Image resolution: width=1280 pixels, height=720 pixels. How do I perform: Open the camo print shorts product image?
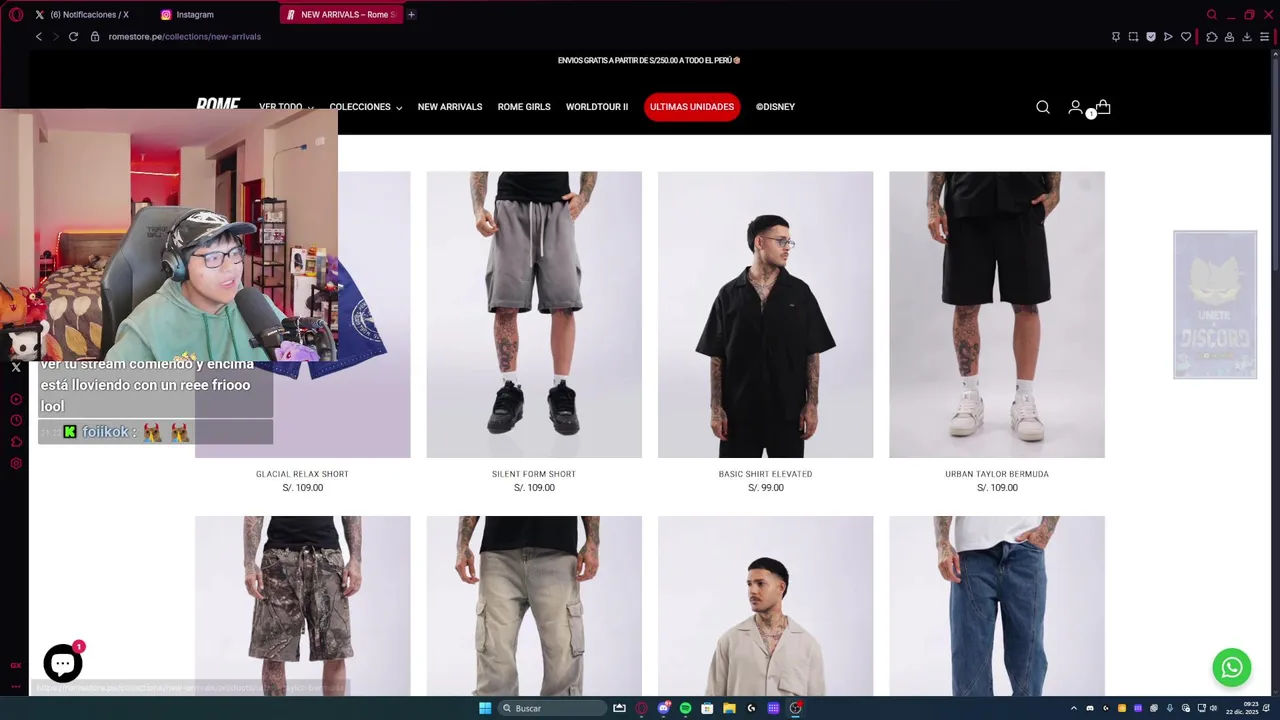click(302, 605)
